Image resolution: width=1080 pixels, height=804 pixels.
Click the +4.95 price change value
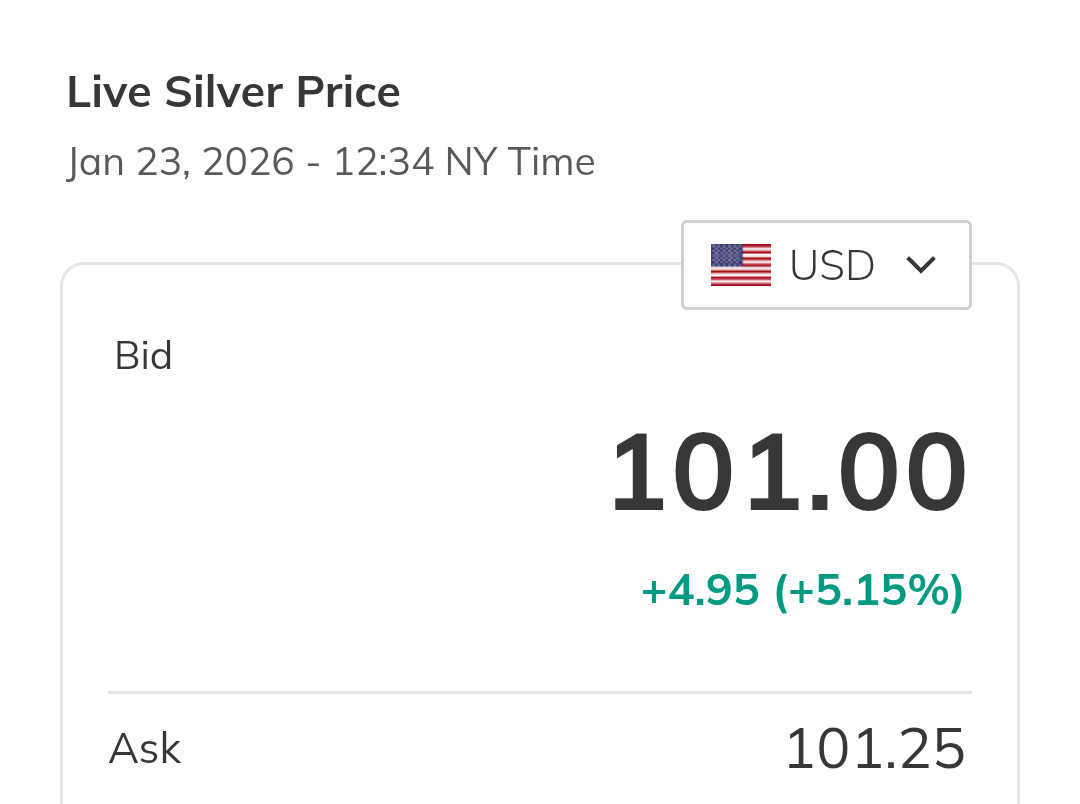700,590
